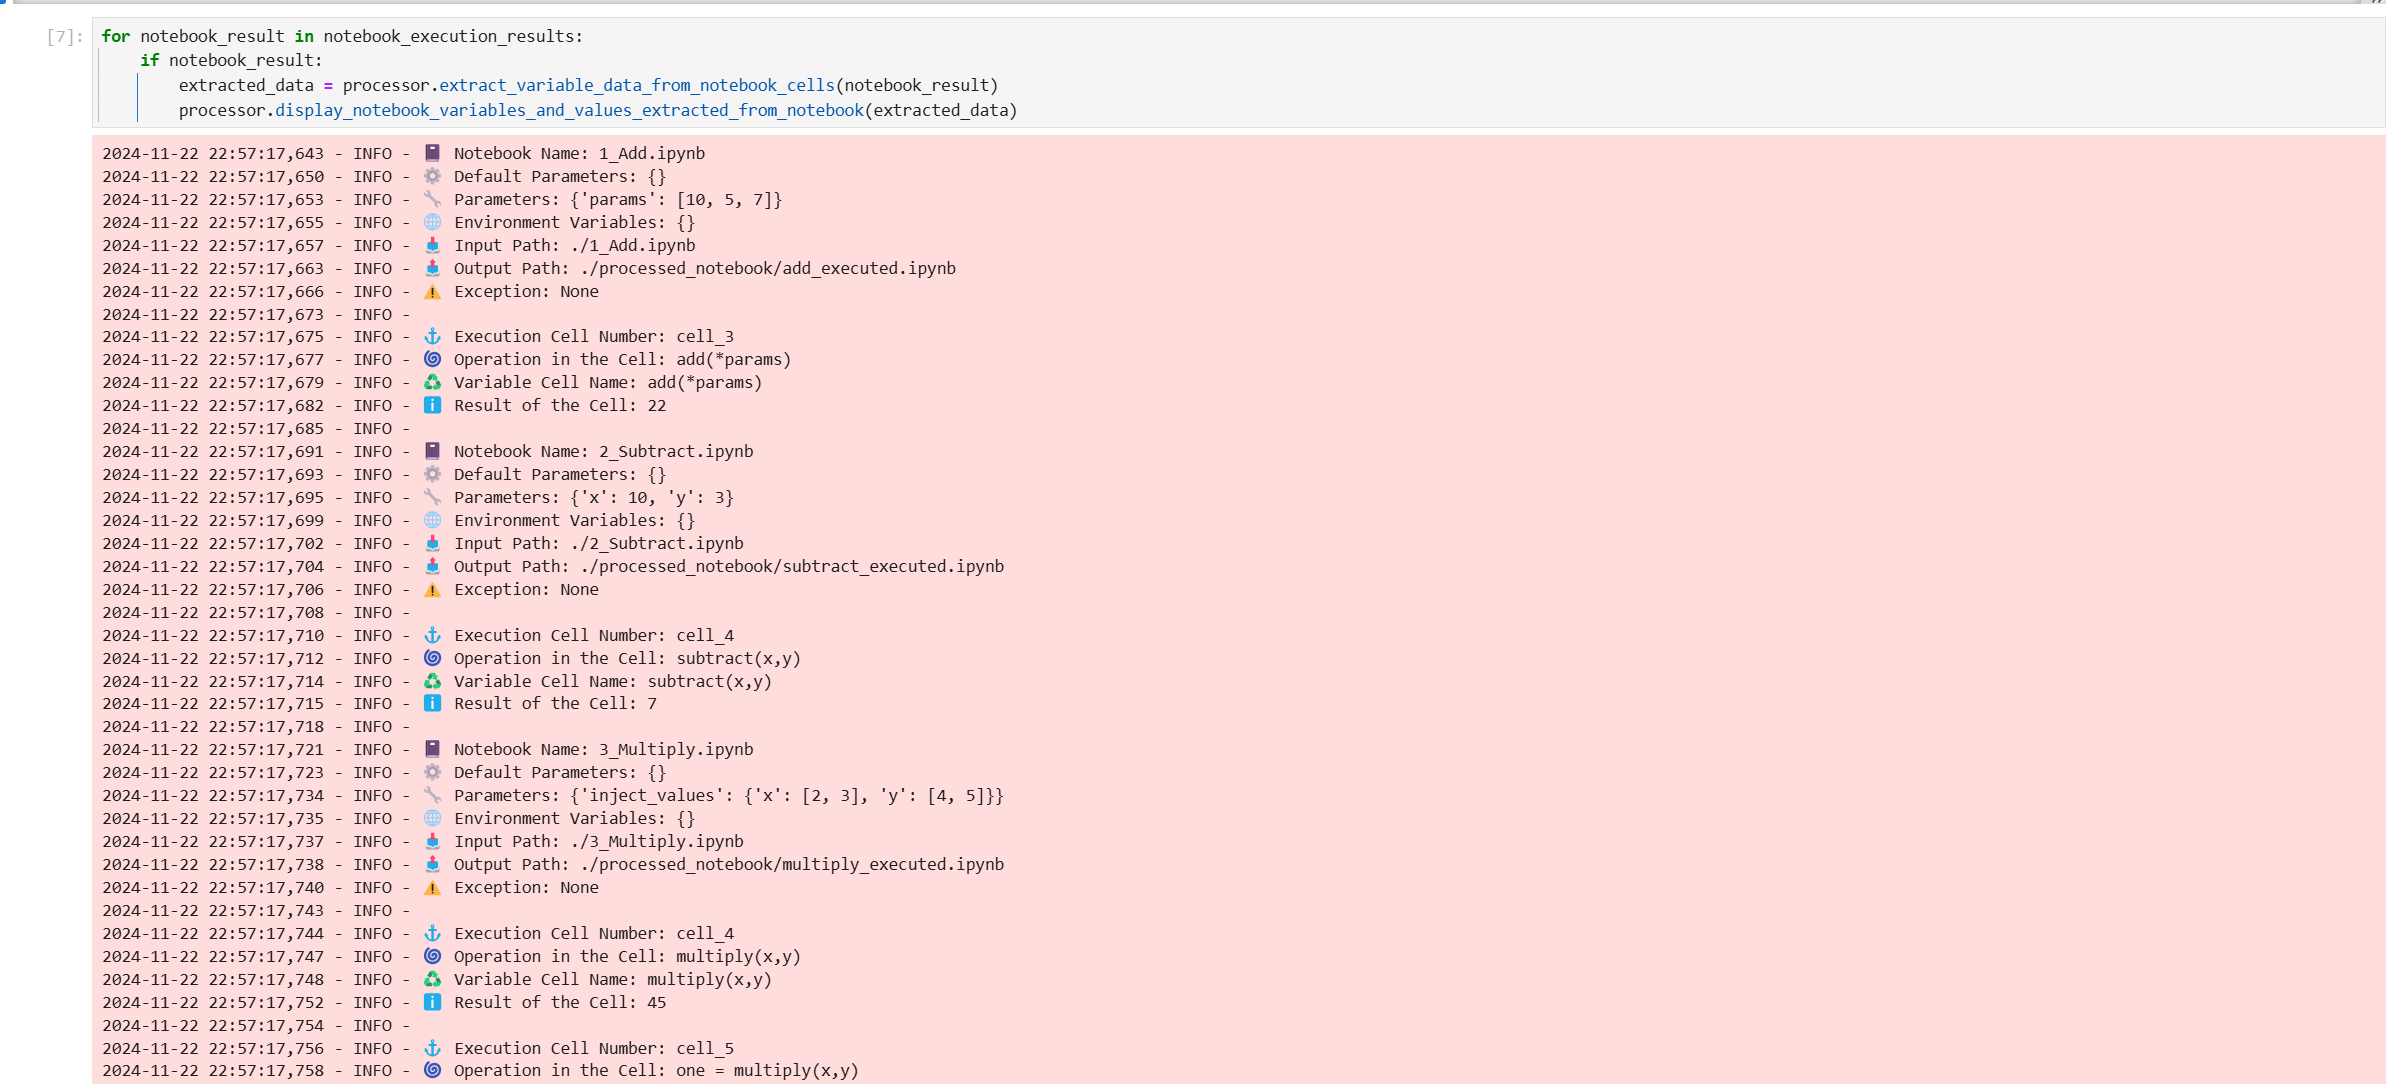Click the outbox icon beside Output Path multiply_executed.ipynb

432,864
